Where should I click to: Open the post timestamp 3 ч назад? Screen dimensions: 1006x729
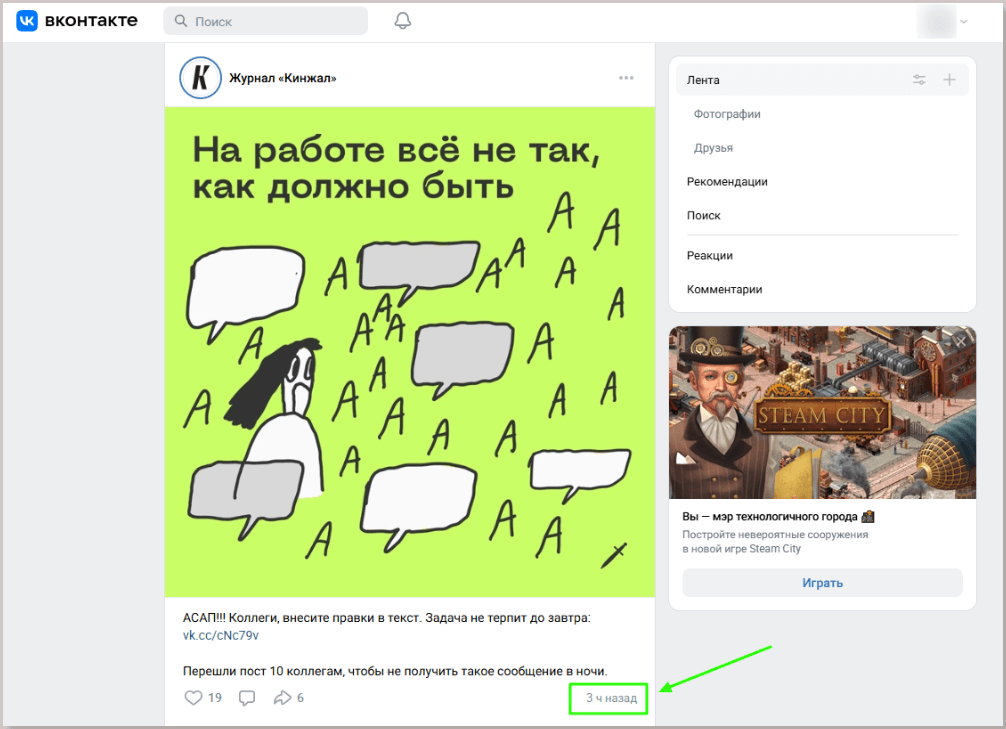[x=611, y=698]
